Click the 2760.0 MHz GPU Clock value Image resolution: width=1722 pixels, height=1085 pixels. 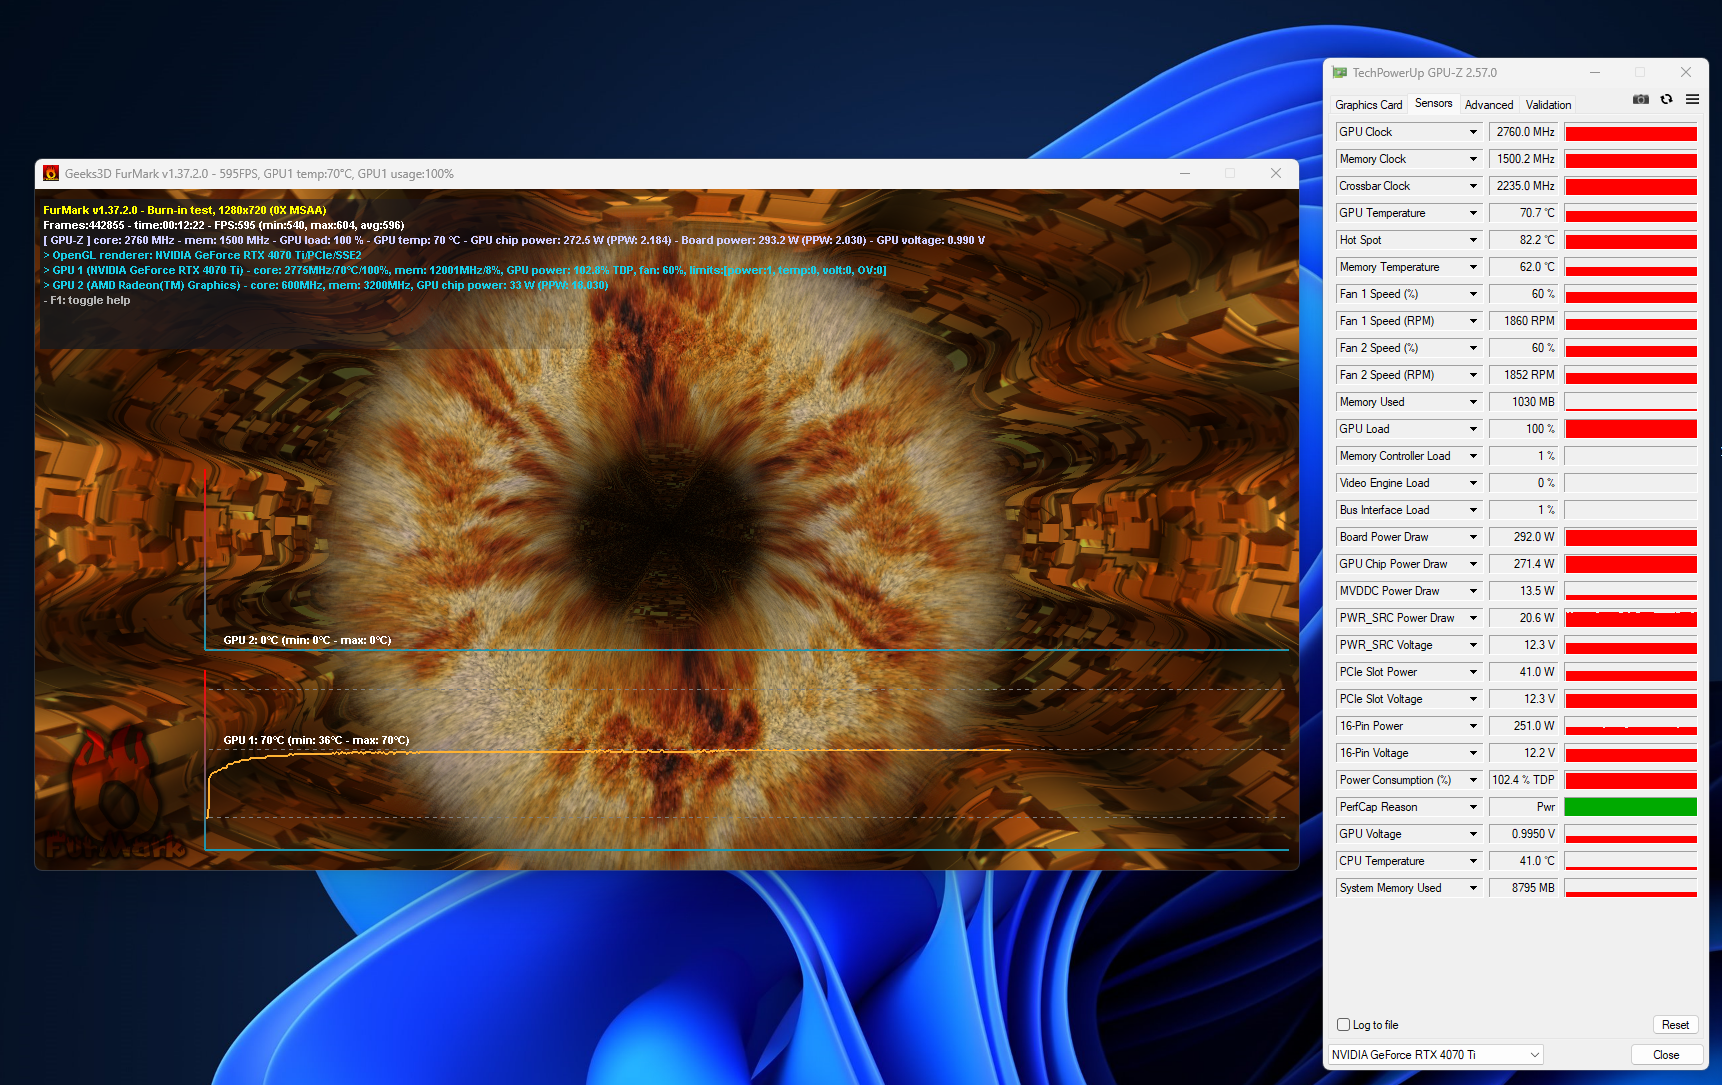[x=1524, y=132]
